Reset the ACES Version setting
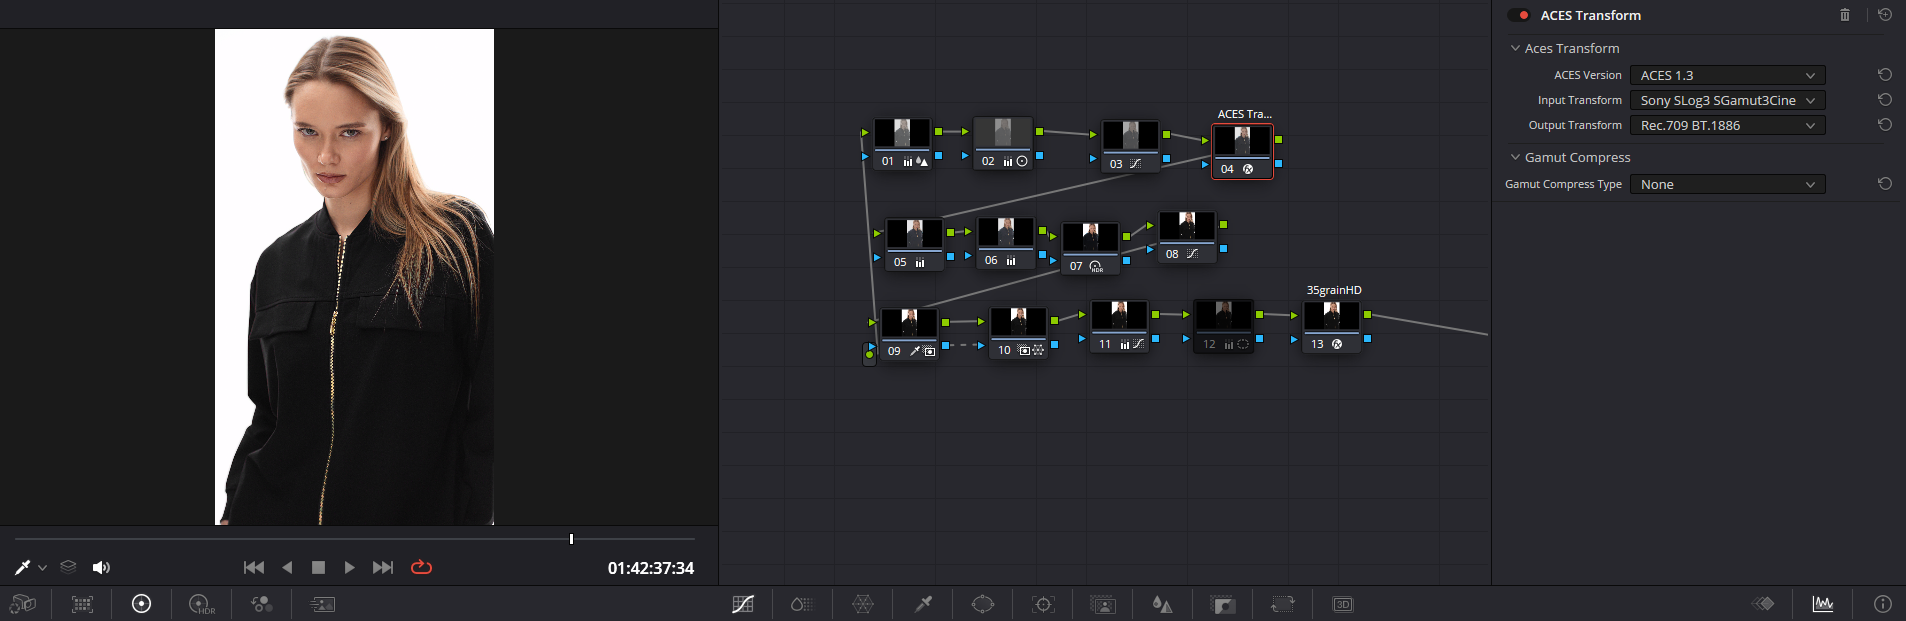The height and width of the screenshot is (621, 1906). [x=1885, y=75]
